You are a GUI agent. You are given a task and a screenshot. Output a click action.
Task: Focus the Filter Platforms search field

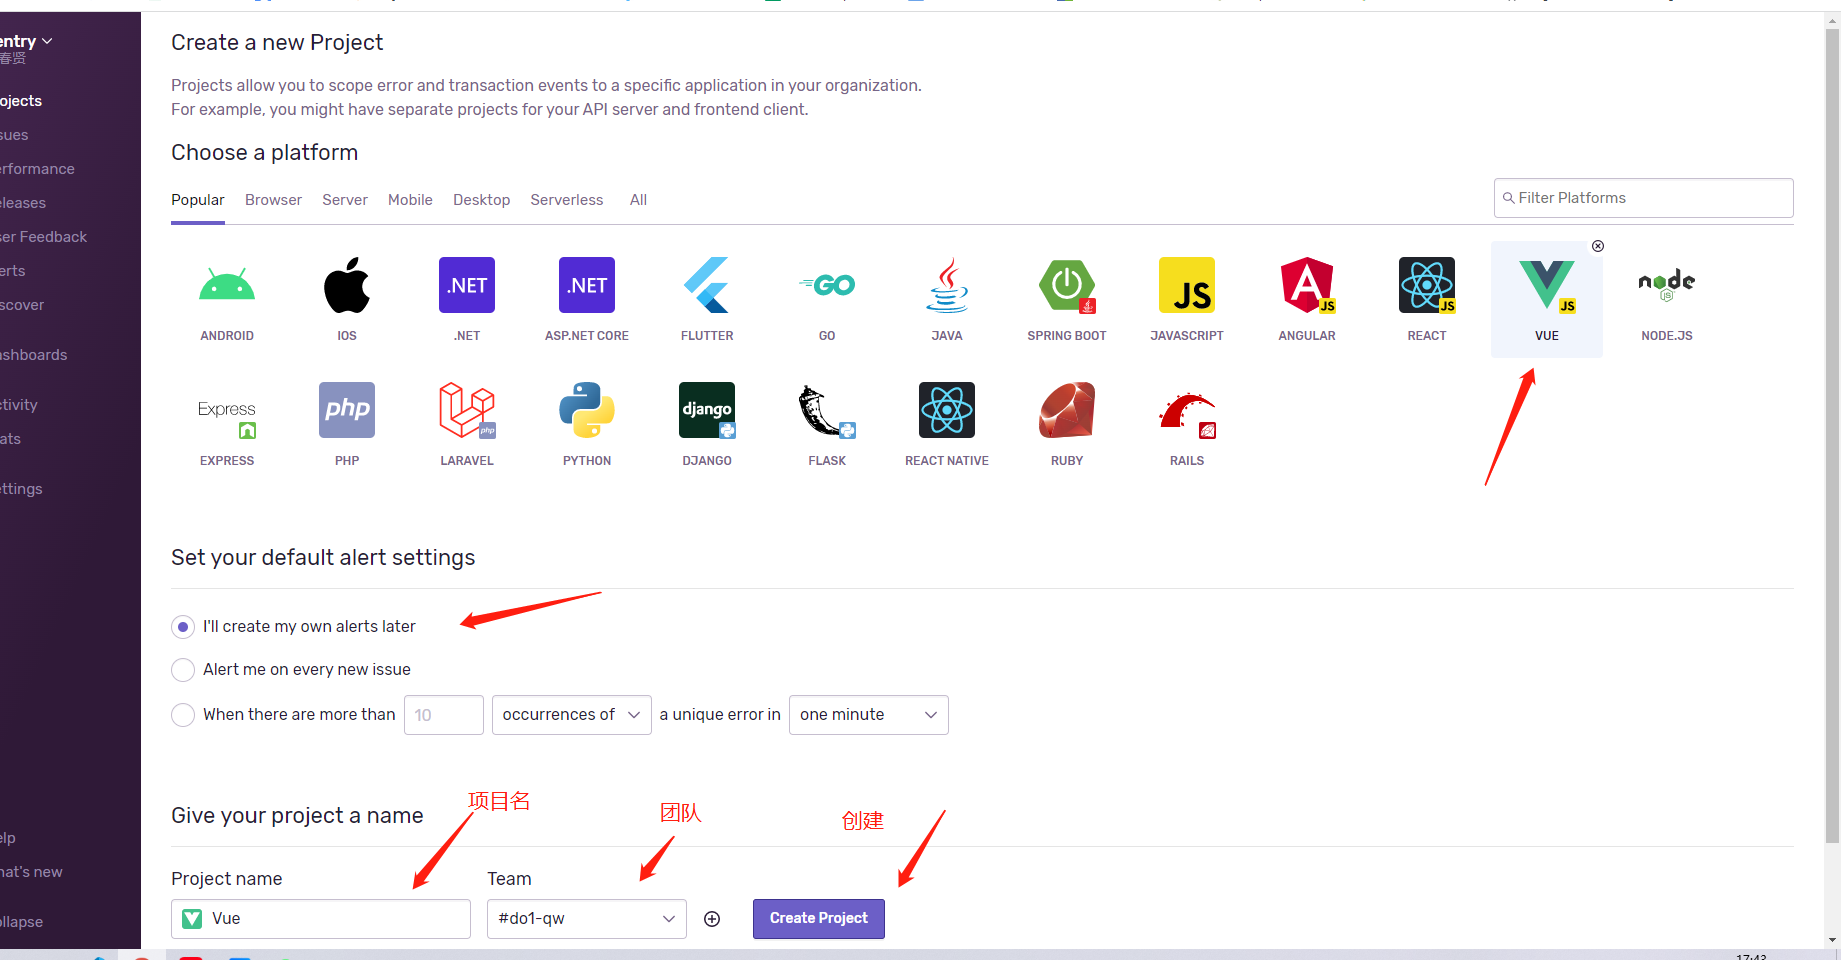1643,198
